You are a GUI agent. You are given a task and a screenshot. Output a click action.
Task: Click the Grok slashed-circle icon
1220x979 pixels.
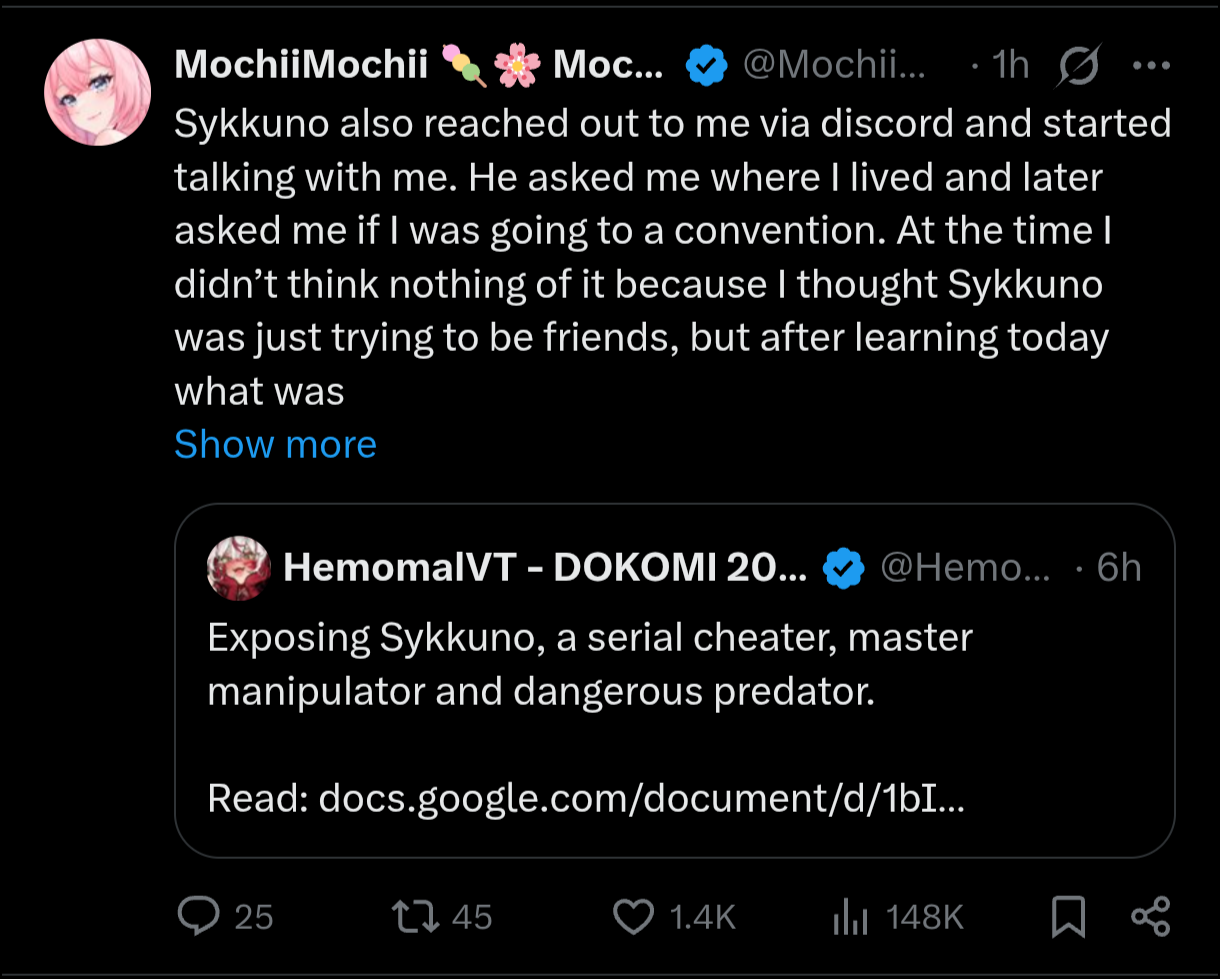pos(1079,66)
